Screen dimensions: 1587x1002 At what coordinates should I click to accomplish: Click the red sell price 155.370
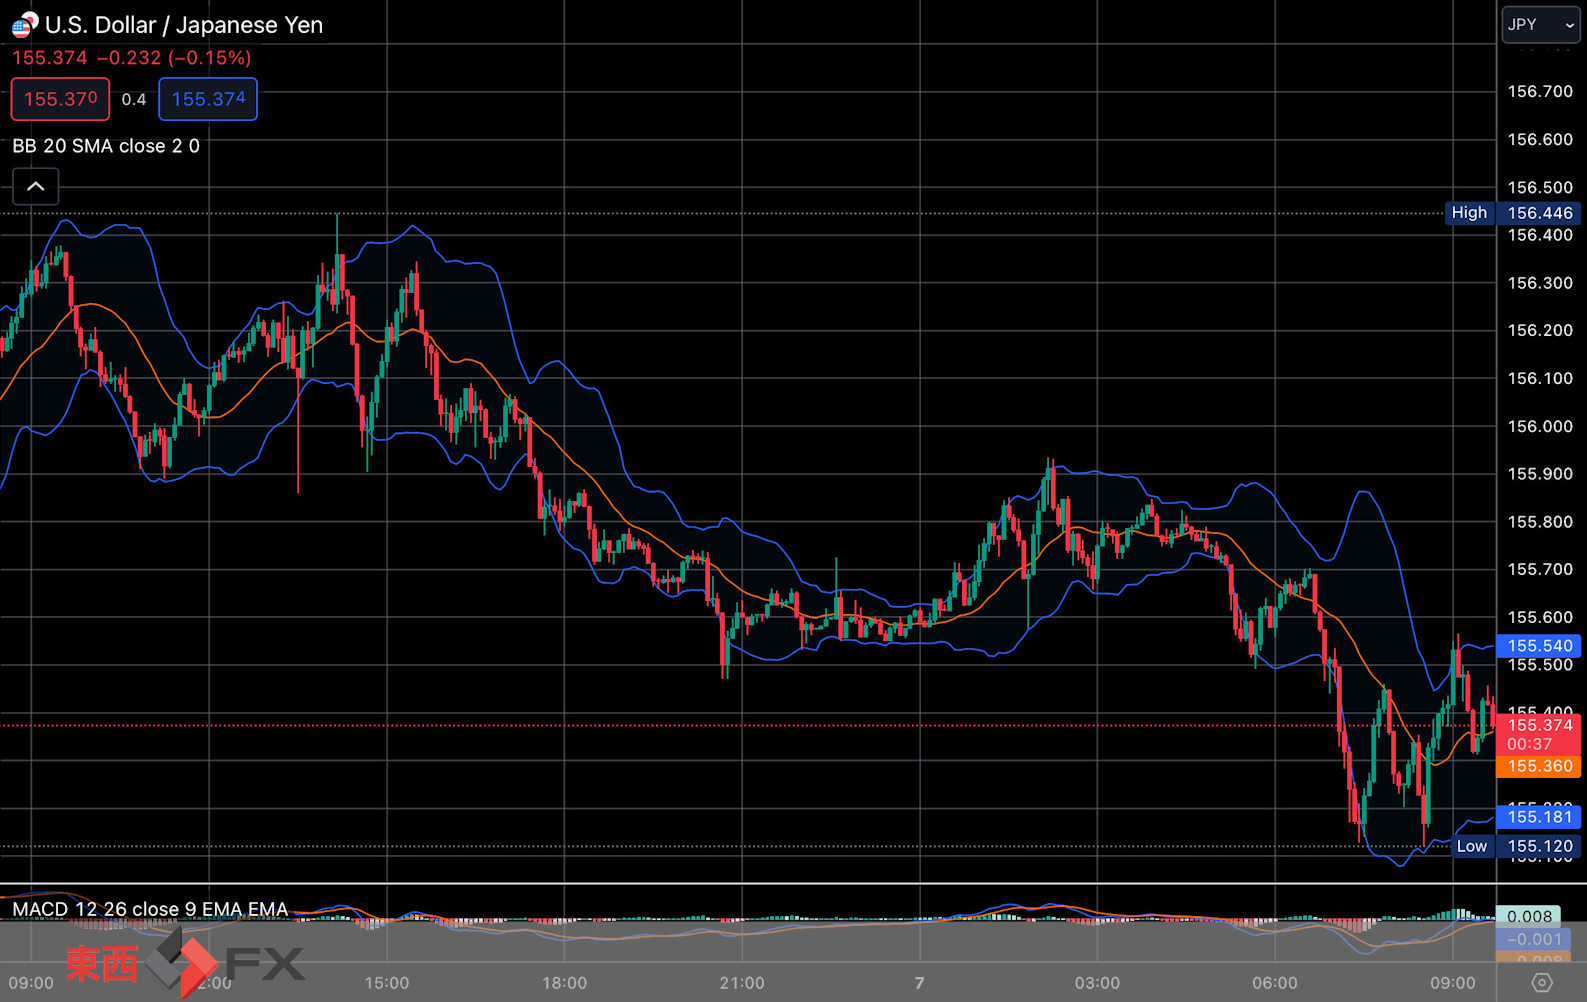60,99
